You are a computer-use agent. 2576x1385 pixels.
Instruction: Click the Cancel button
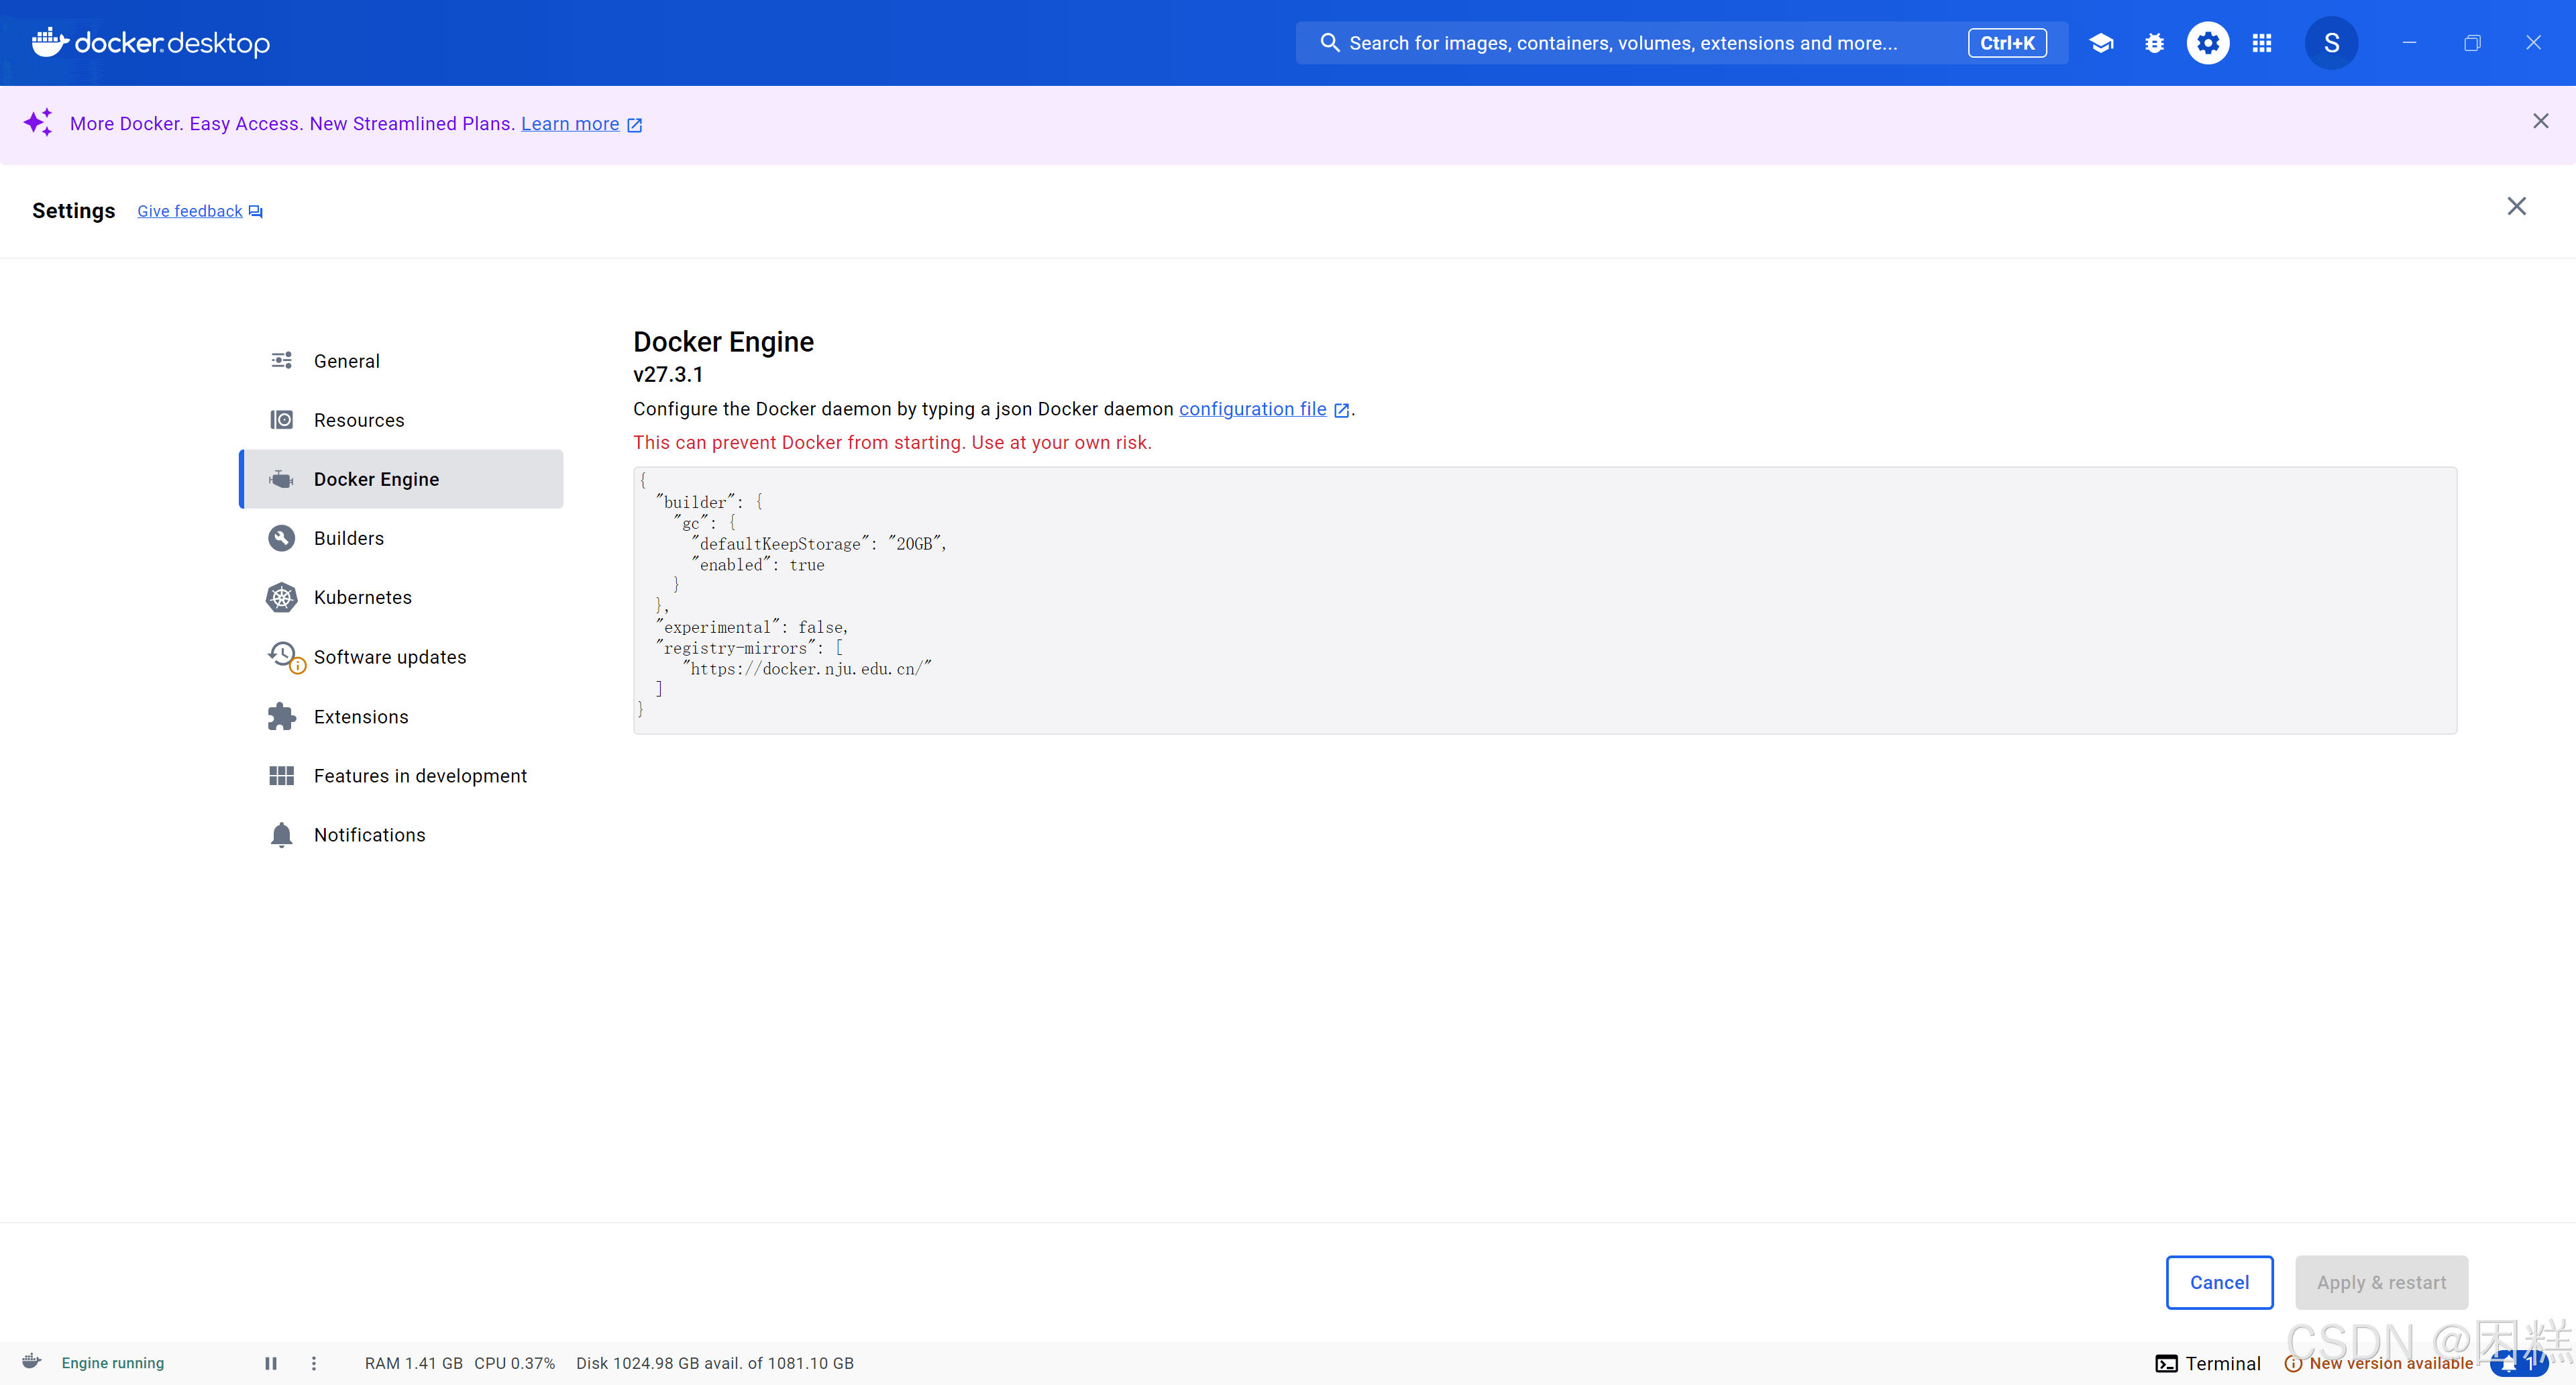pos(2219,1282)
